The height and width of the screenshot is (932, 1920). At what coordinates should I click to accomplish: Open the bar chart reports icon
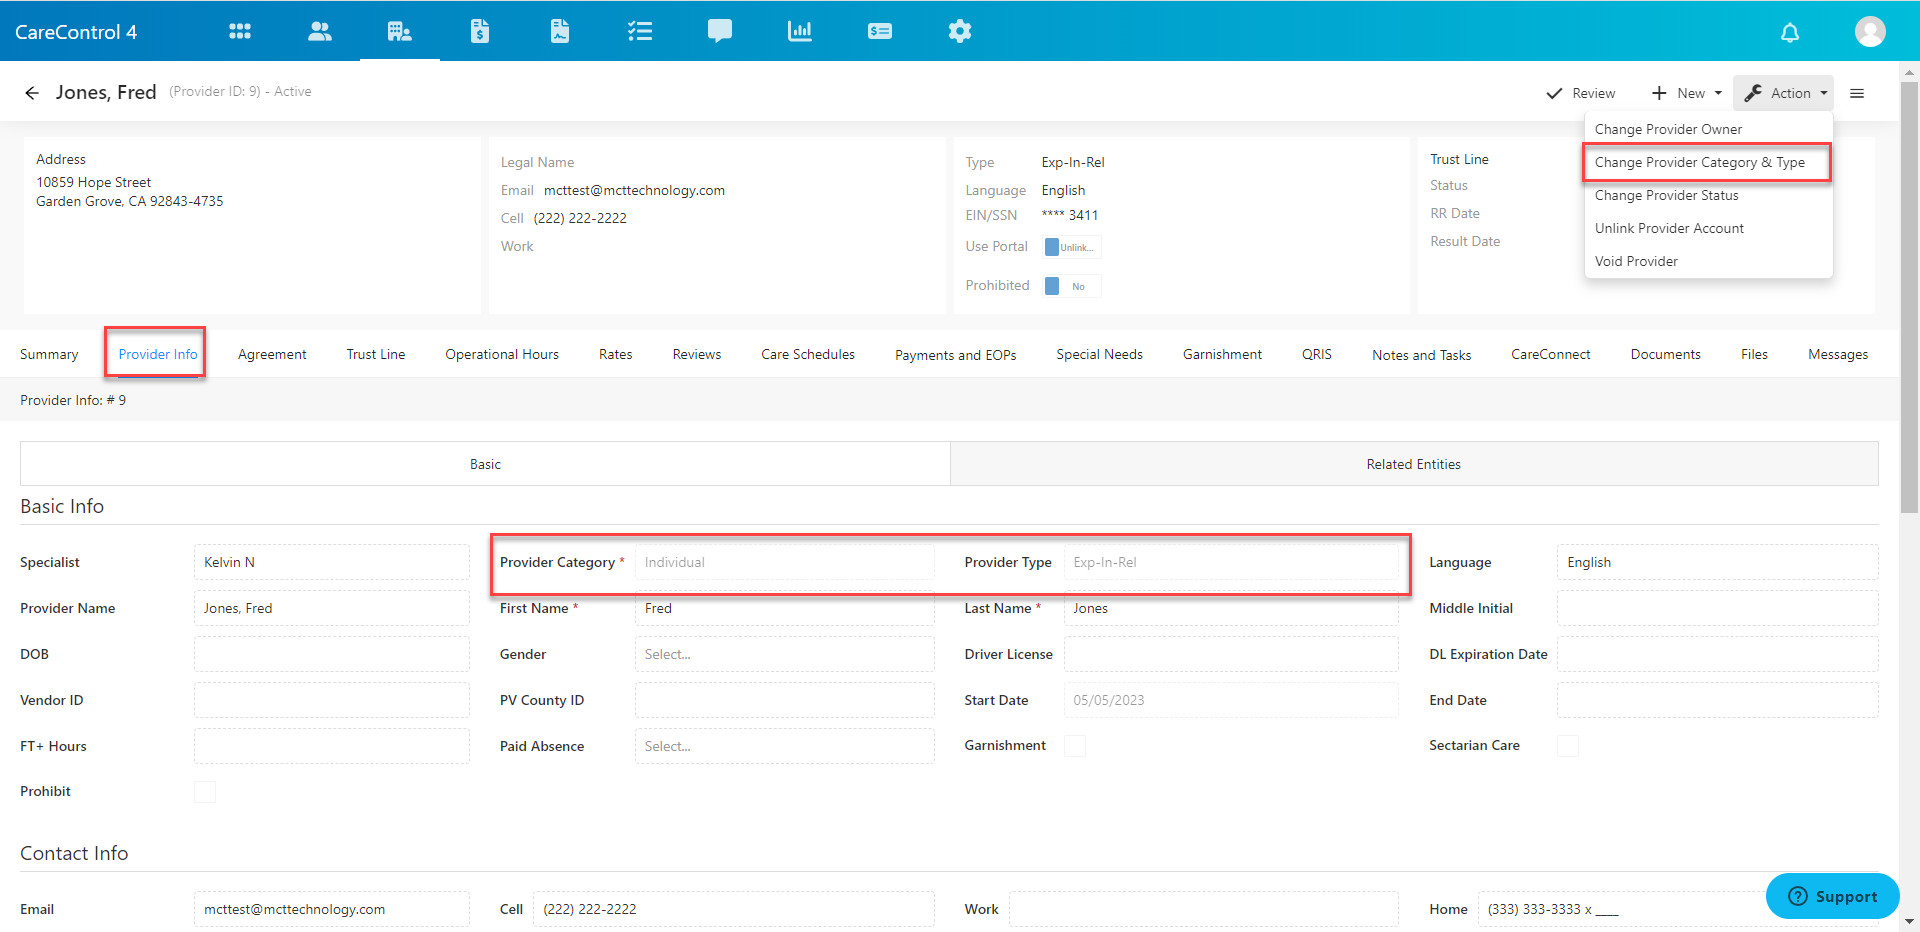click(x=800, y=31)
